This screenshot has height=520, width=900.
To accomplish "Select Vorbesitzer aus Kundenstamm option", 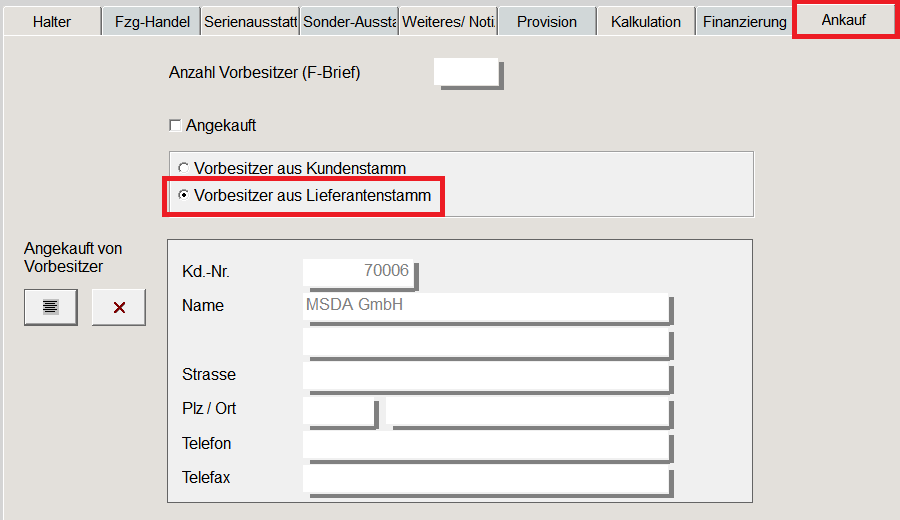I will pyautogui.click(x=183, y=168).
